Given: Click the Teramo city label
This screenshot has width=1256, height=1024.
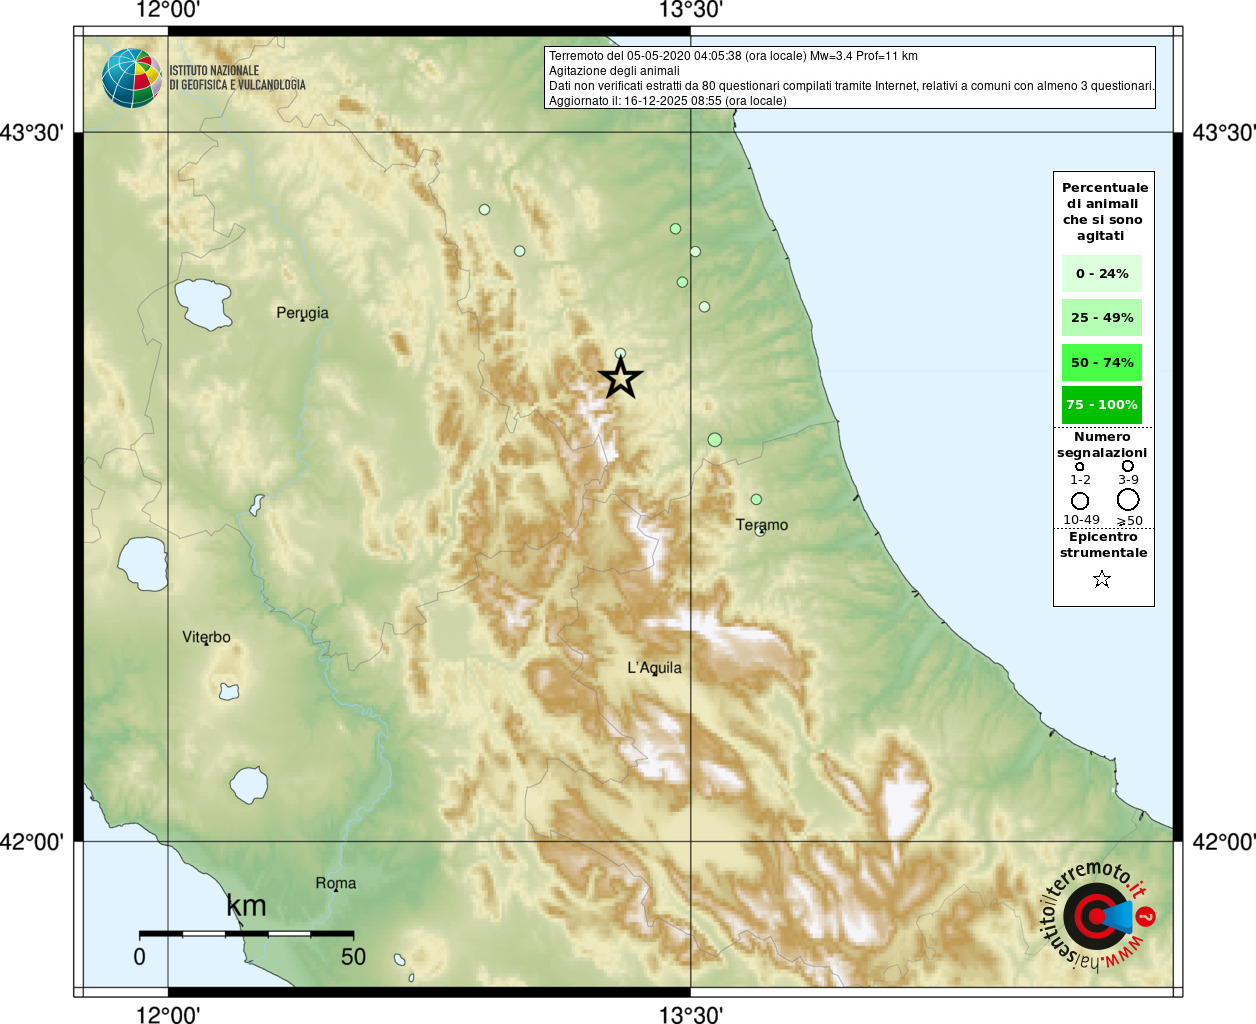Looking at the screenshot, I should point(762,525).
